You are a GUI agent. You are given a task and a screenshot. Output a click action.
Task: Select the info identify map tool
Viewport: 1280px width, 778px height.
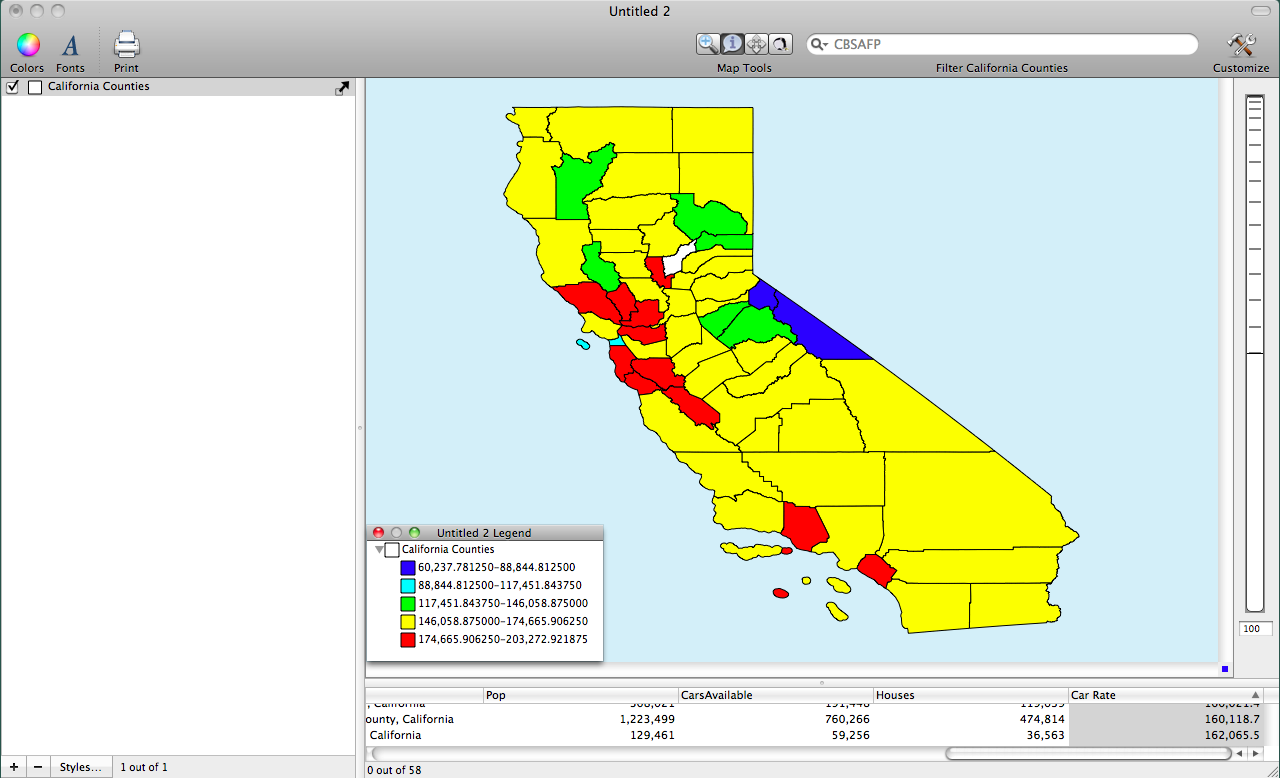732,44
